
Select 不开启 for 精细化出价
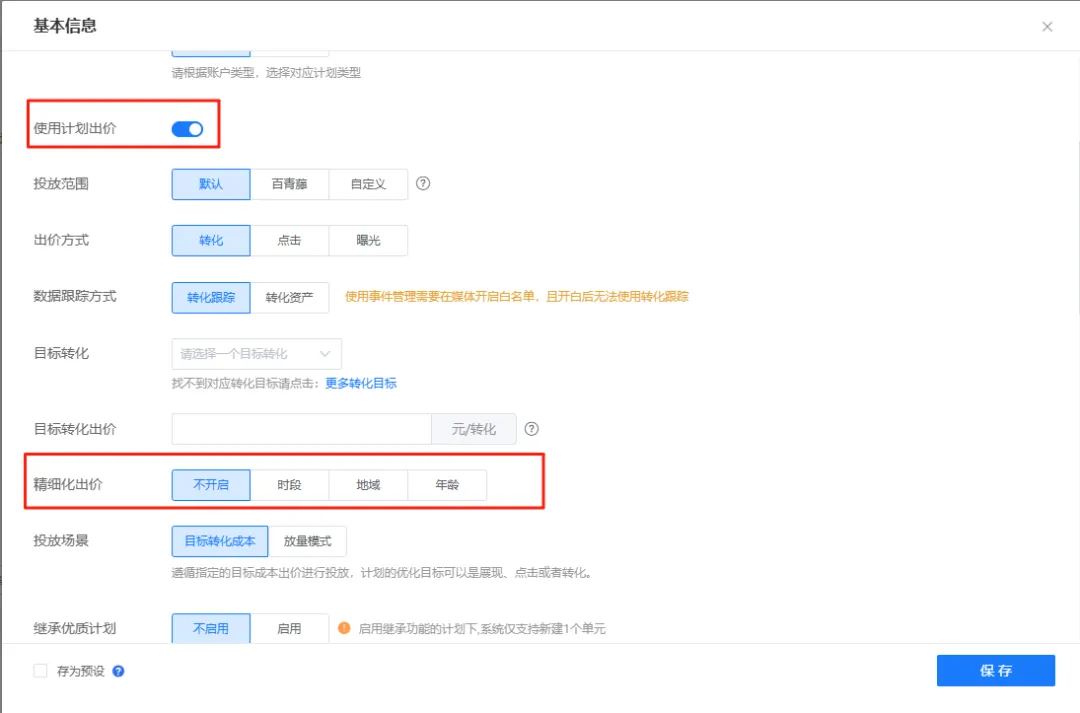pyautogui.click(x=211, y=485)
